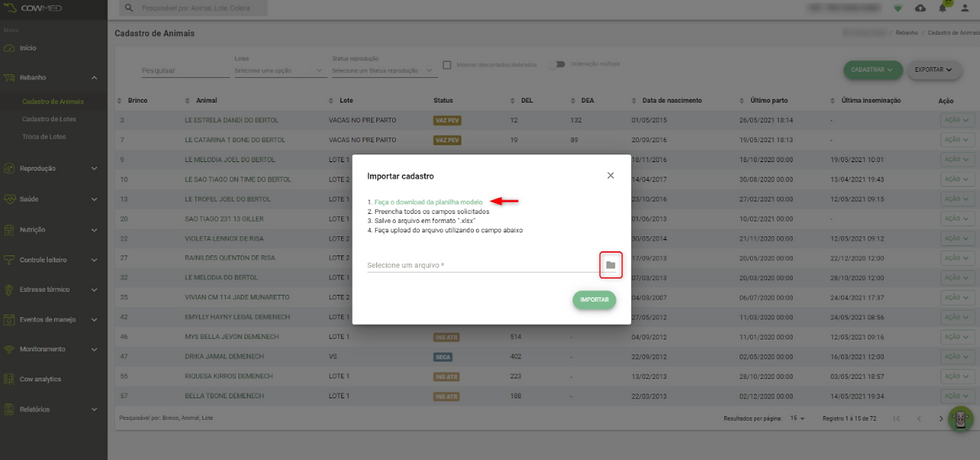Click the Saúde heartbeat icon
This screenshot has height=460, width=980.
click(x=9, y=199)
